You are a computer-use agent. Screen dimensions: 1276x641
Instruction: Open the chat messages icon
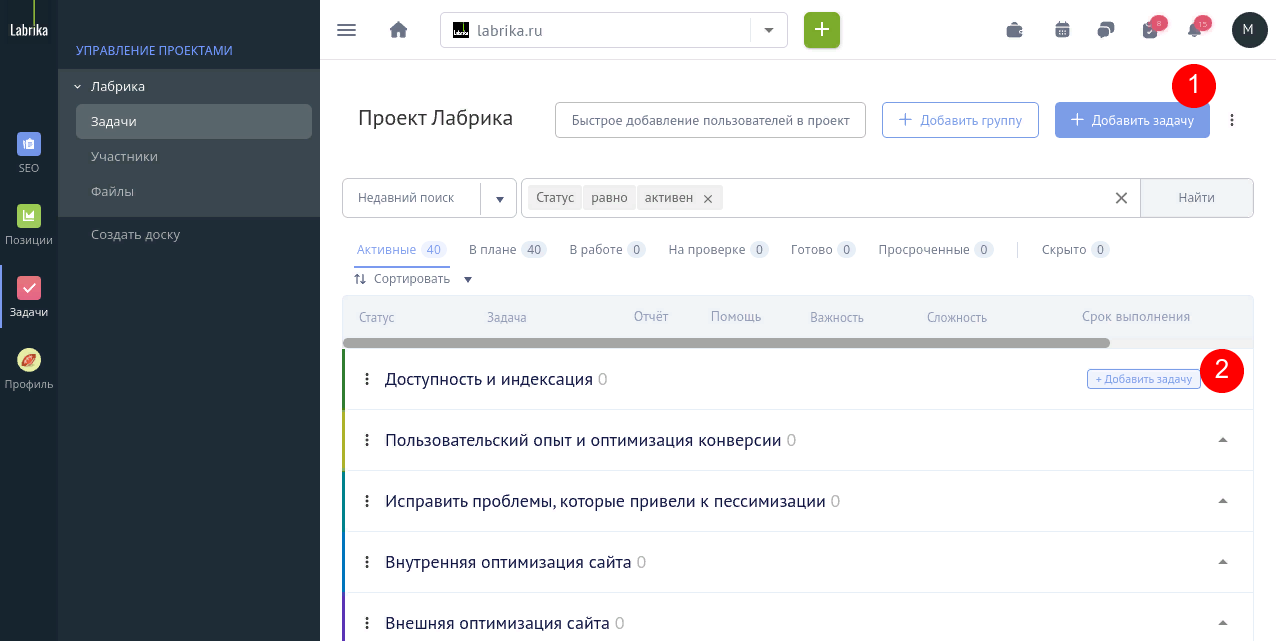[1106, 30]
